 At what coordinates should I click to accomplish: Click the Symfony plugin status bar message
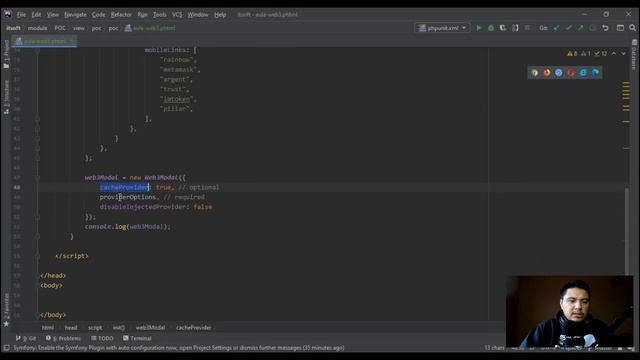[x=179, y=348]
